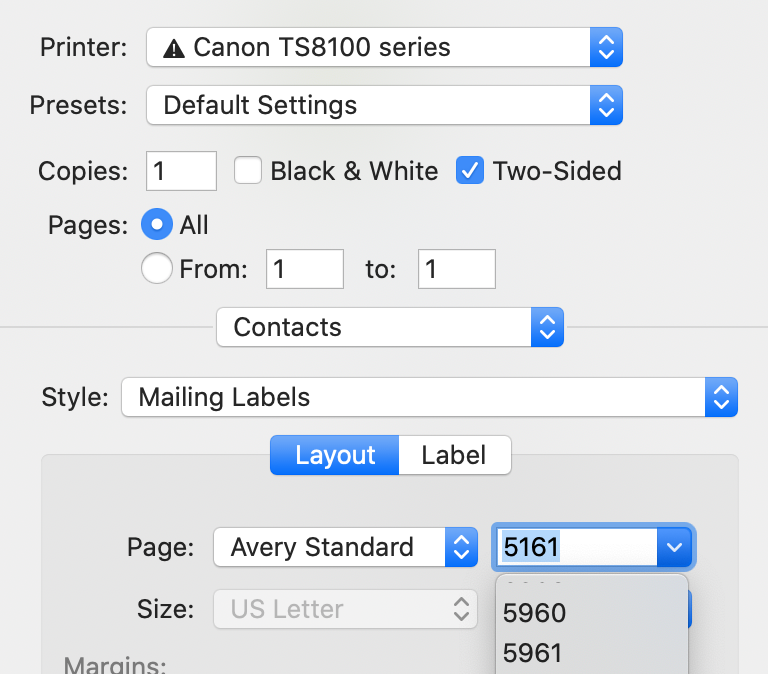Select the All pages radio button
The image size is (768, 674).
pyautogui.click(x=157, y=225)
